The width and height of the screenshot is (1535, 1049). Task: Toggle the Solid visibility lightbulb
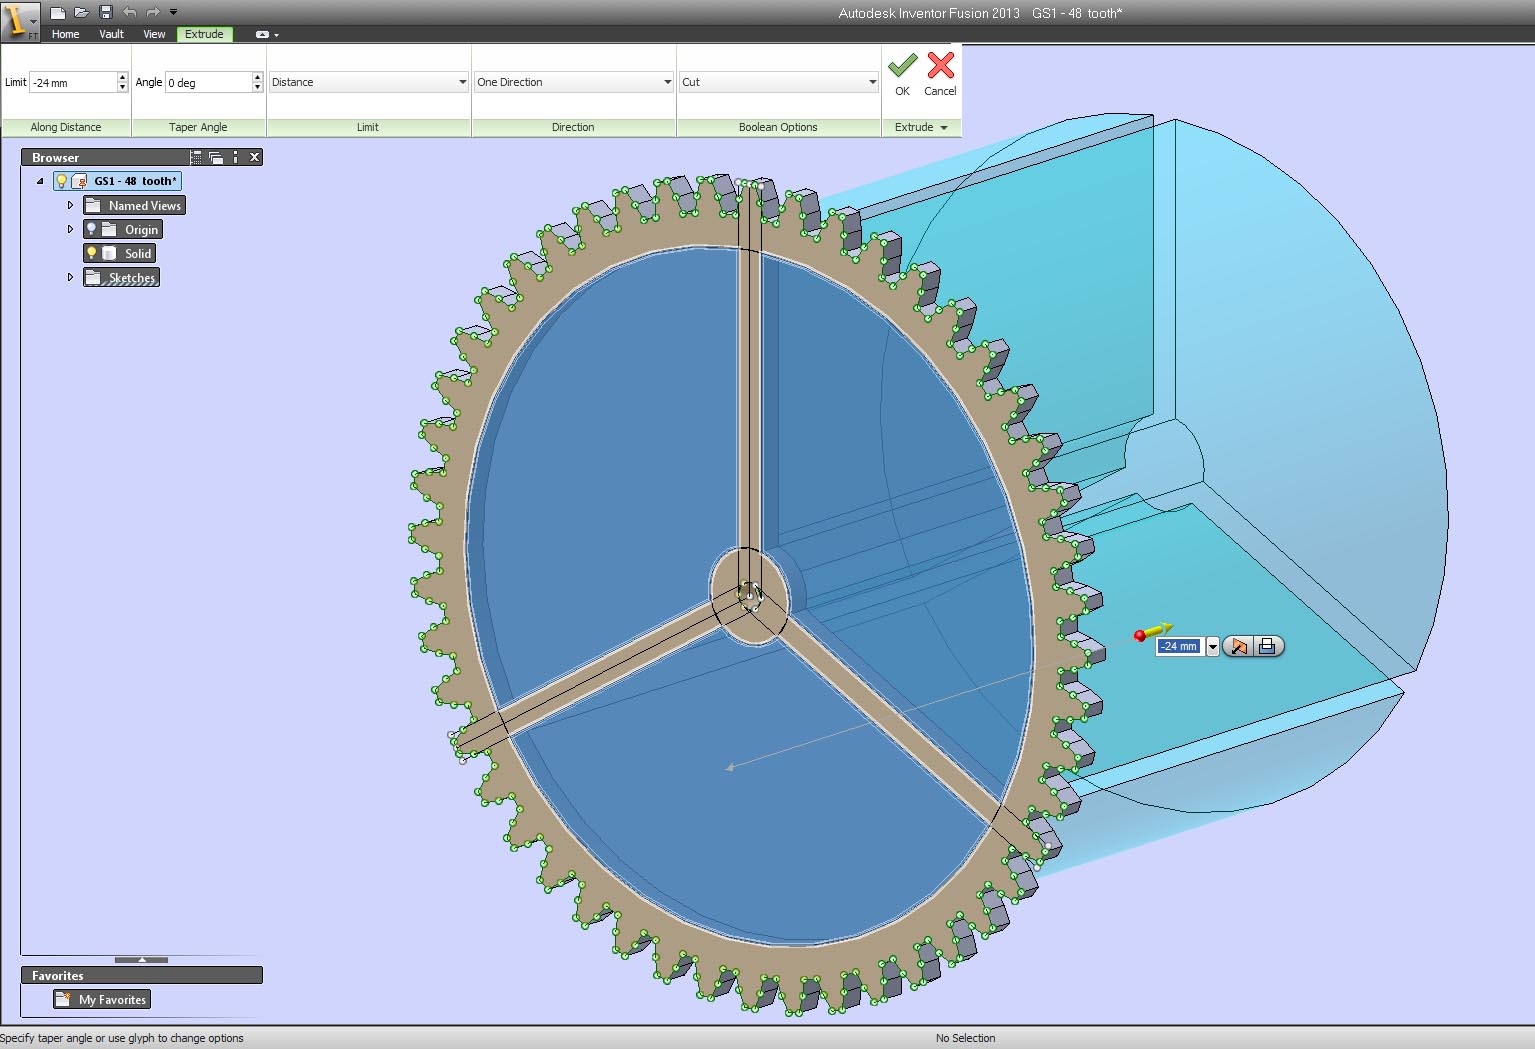pos(91,253)
